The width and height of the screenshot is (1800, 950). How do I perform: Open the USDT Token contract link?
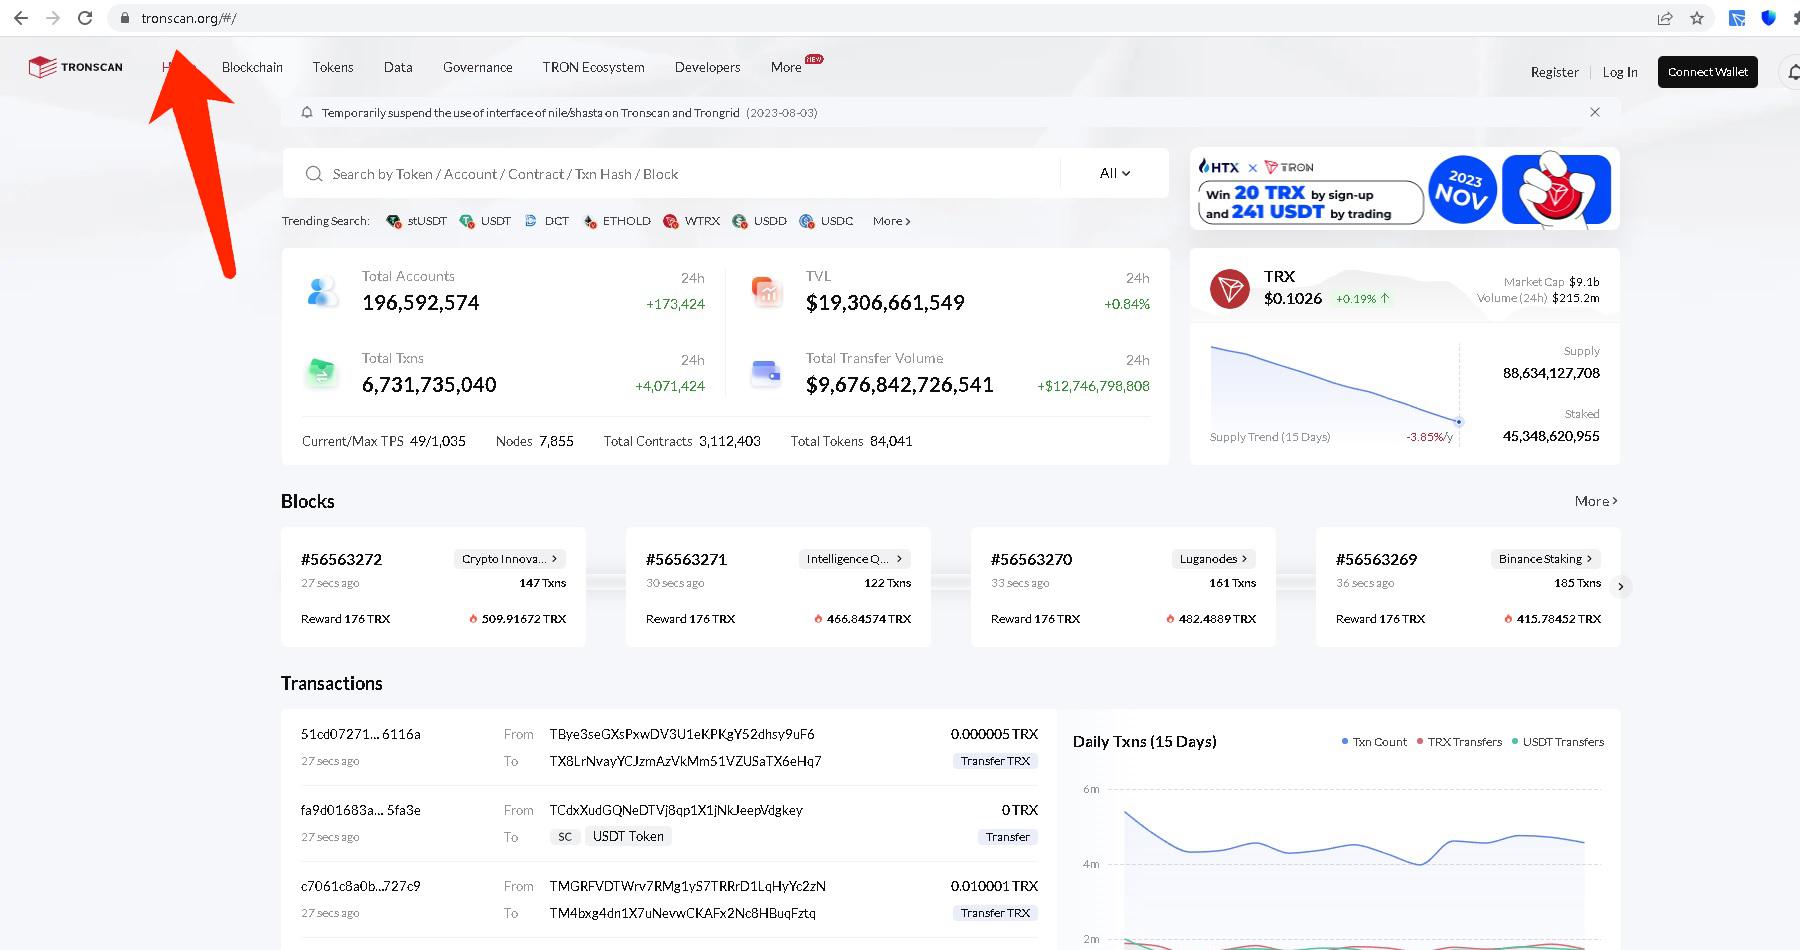click(x=628, y=836)
